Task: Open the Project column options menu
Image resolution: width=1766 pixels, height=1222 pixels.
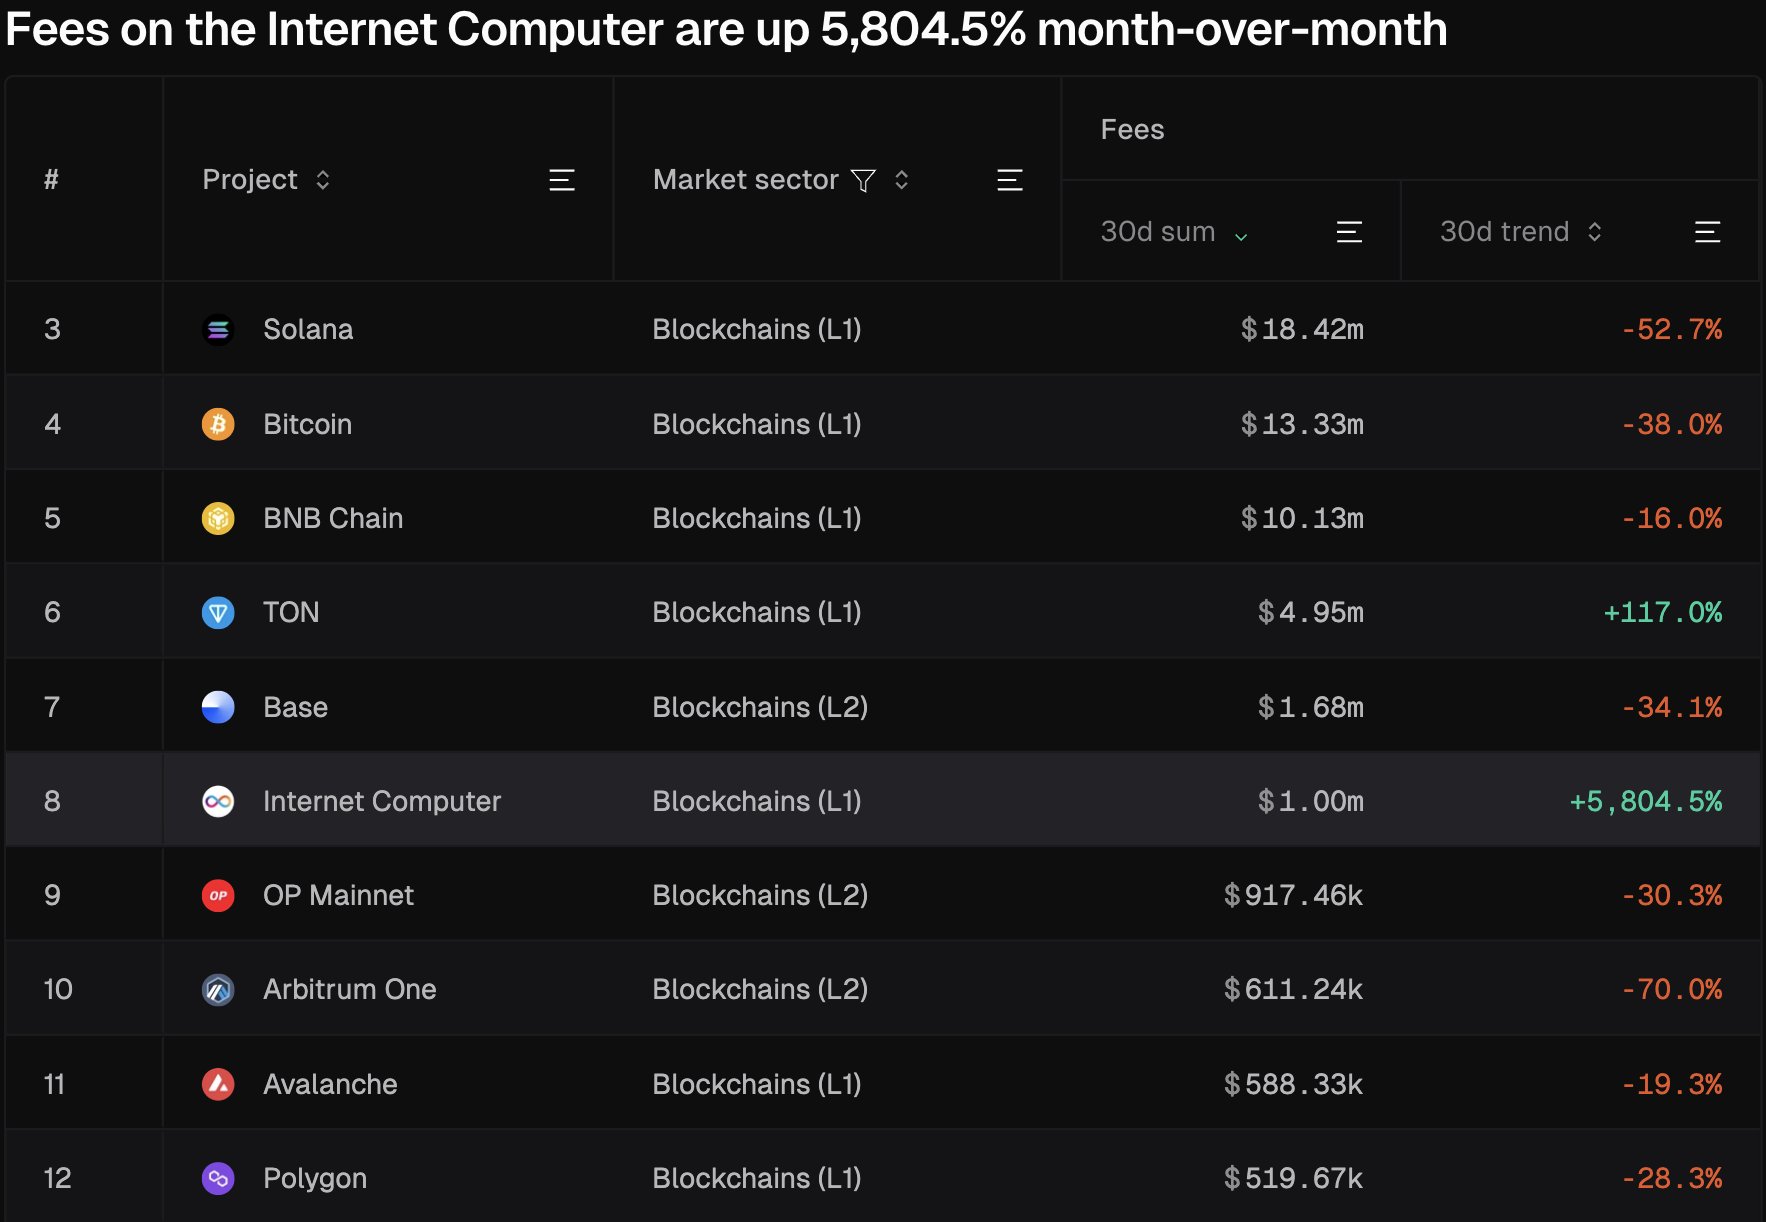Action: point(562,180)
